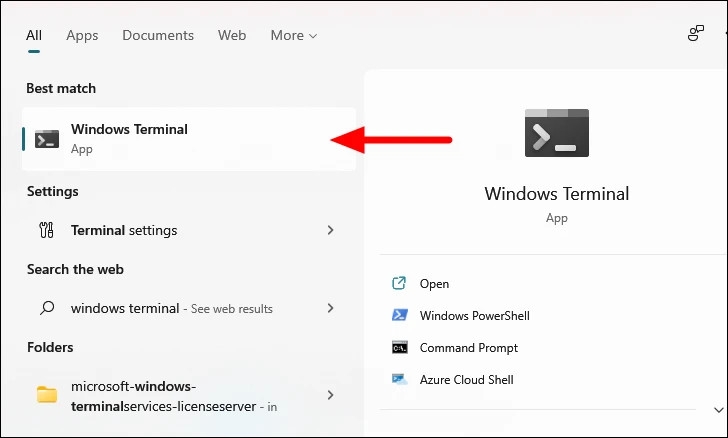Click the large Windows Terminal preview icon
This screenshot has width=728, height=438.
click(x=557, y=133)
